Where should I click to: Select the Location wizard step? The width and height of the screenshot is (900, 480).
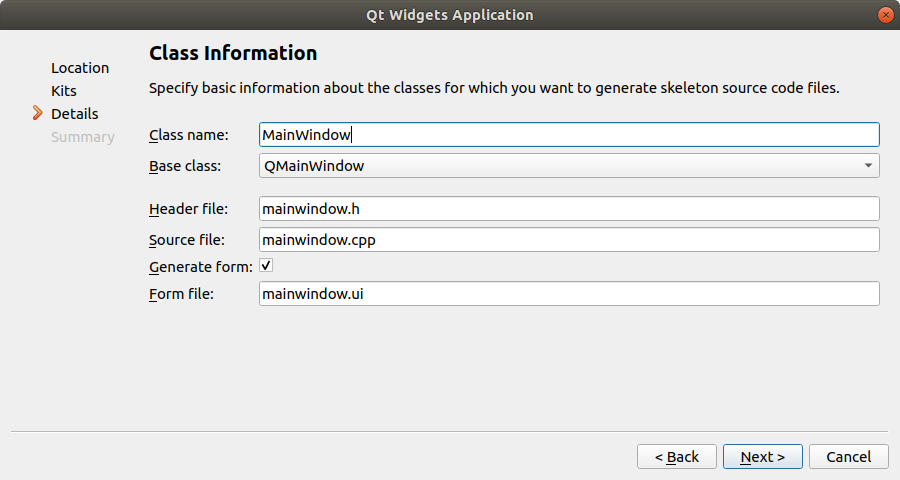point(80,68)
